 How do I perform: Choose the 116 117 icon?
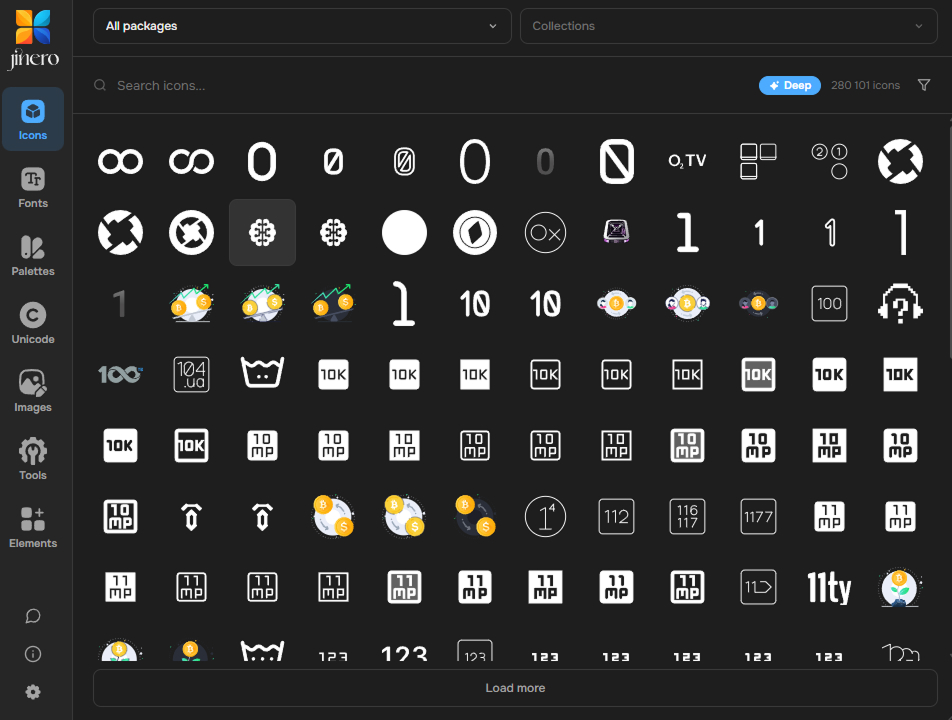click(687, 517)
